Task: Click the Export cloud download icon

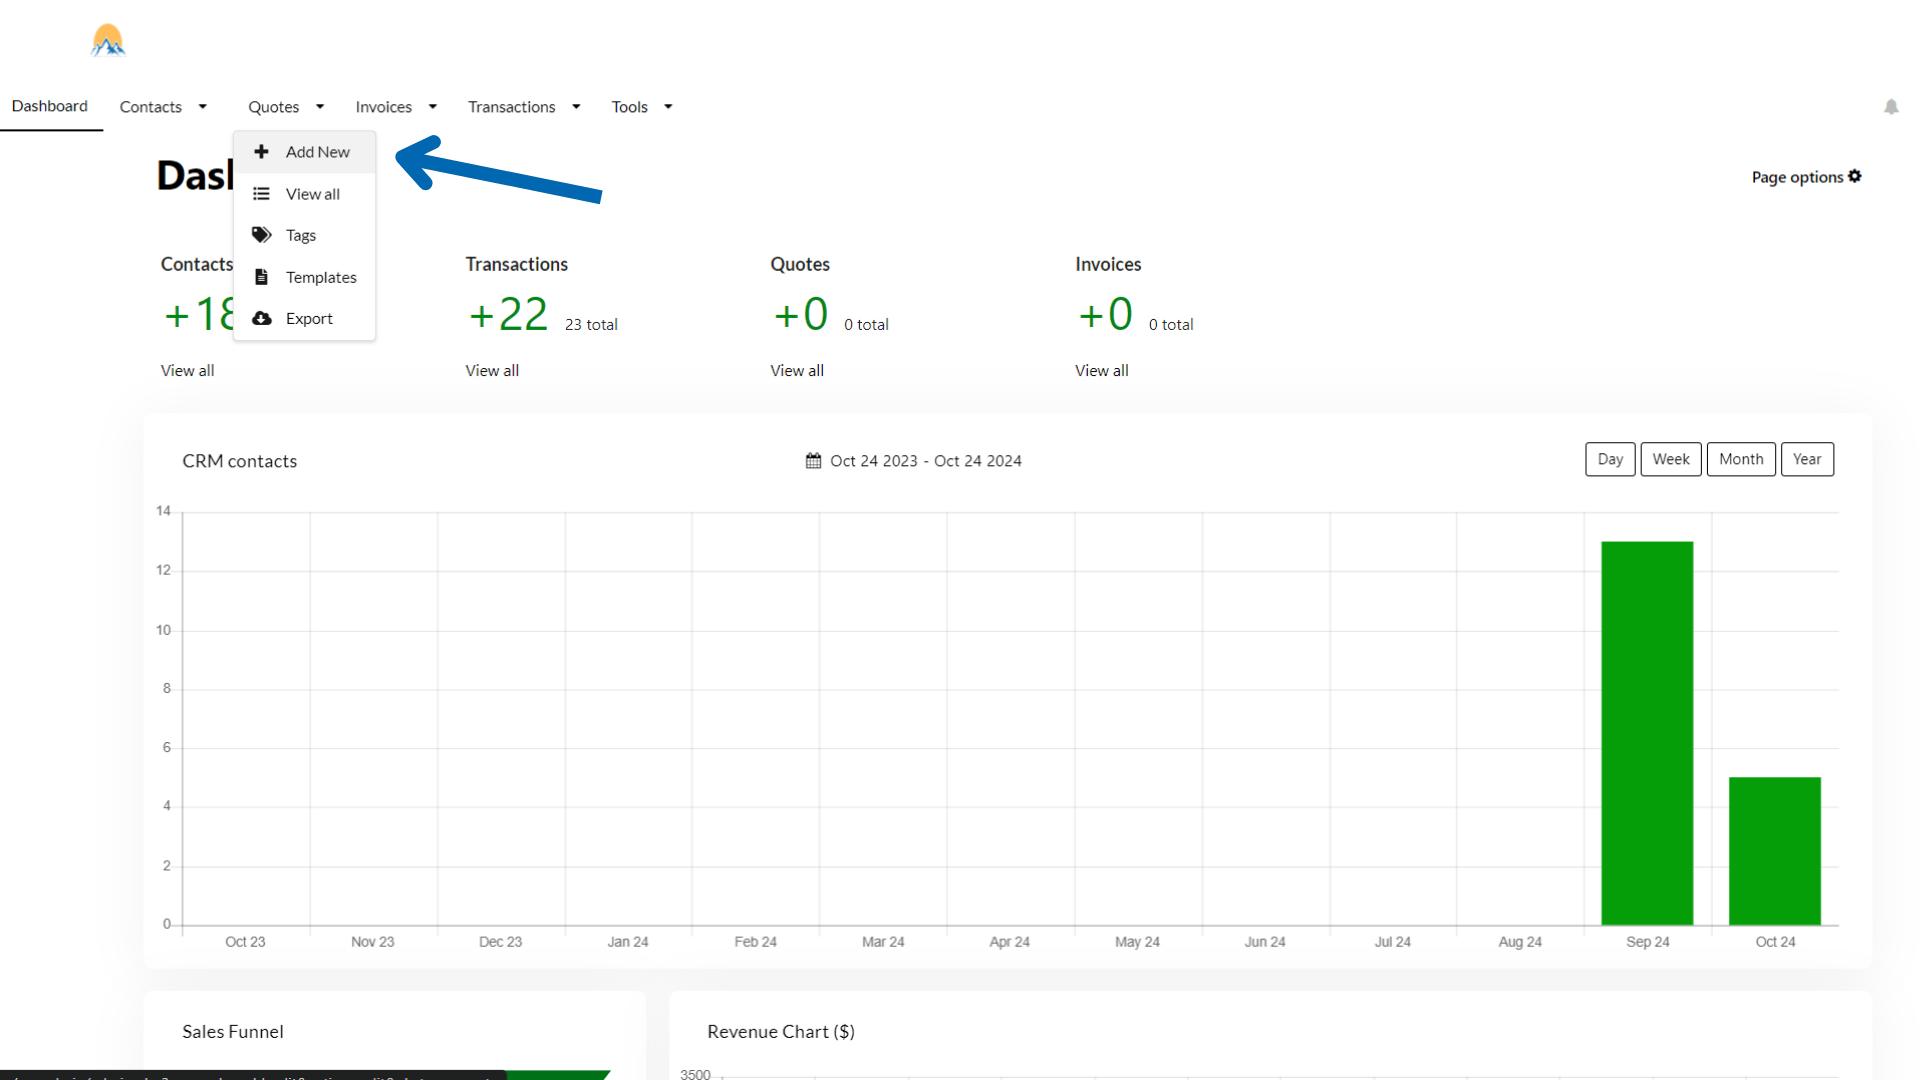Action: pos(261,318)
